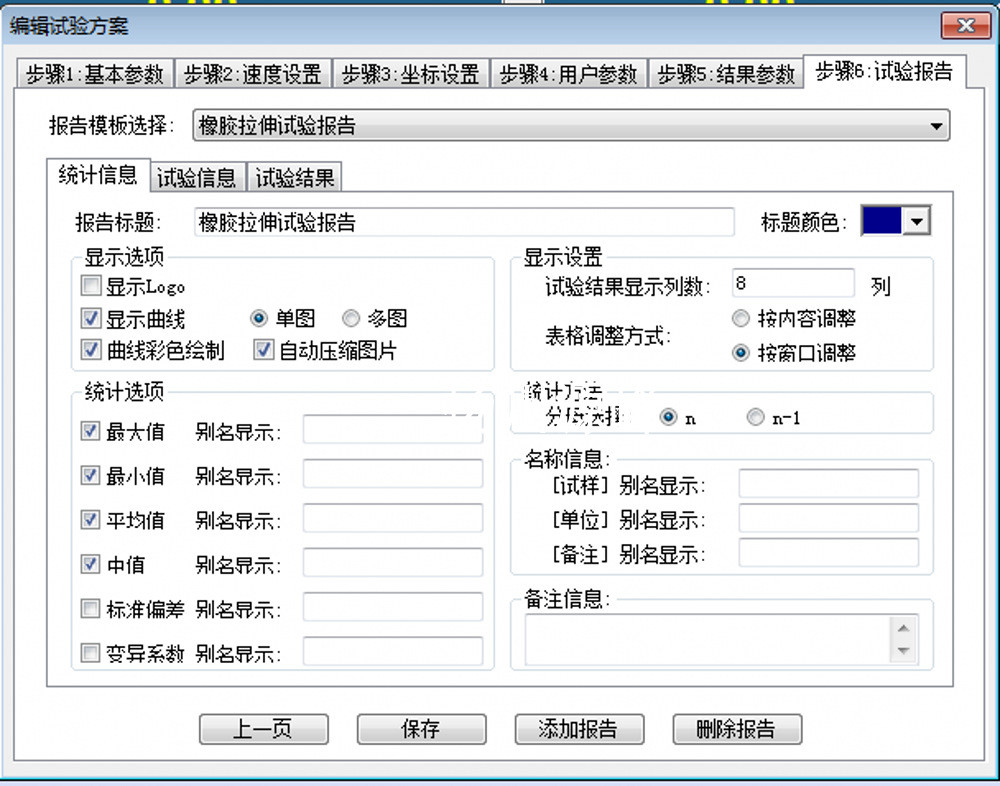
Task: Click the dark blue 标题颜色 swatch
Action: pos(881,222)
